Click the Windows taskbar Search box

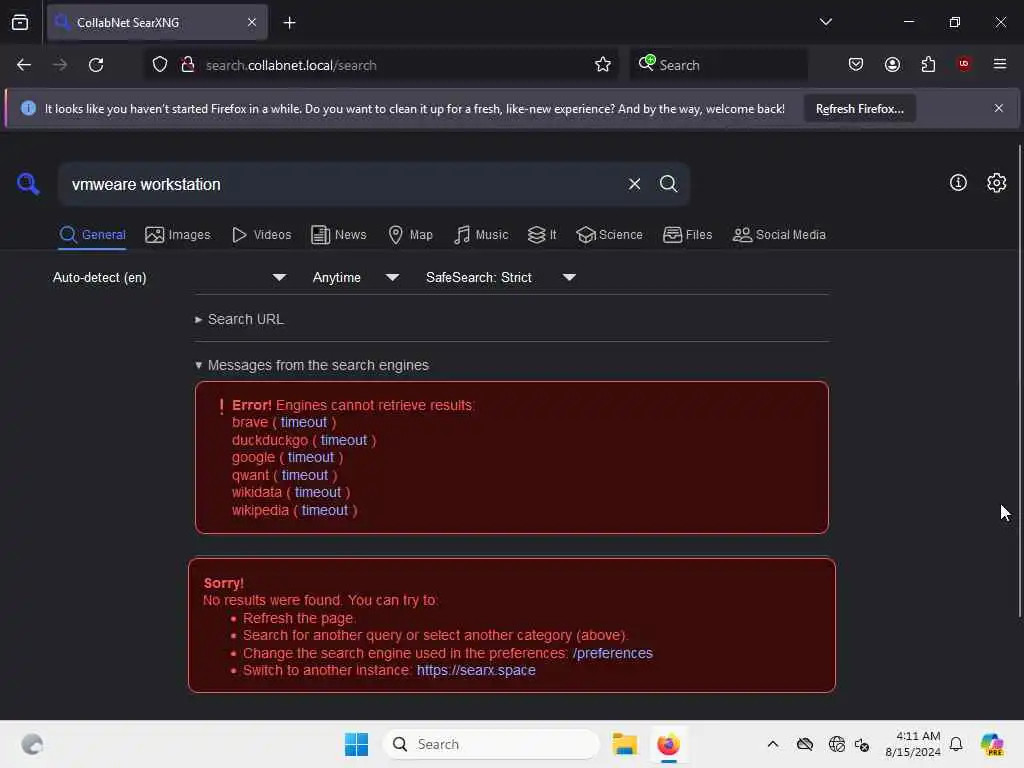[x=491, y=744]
